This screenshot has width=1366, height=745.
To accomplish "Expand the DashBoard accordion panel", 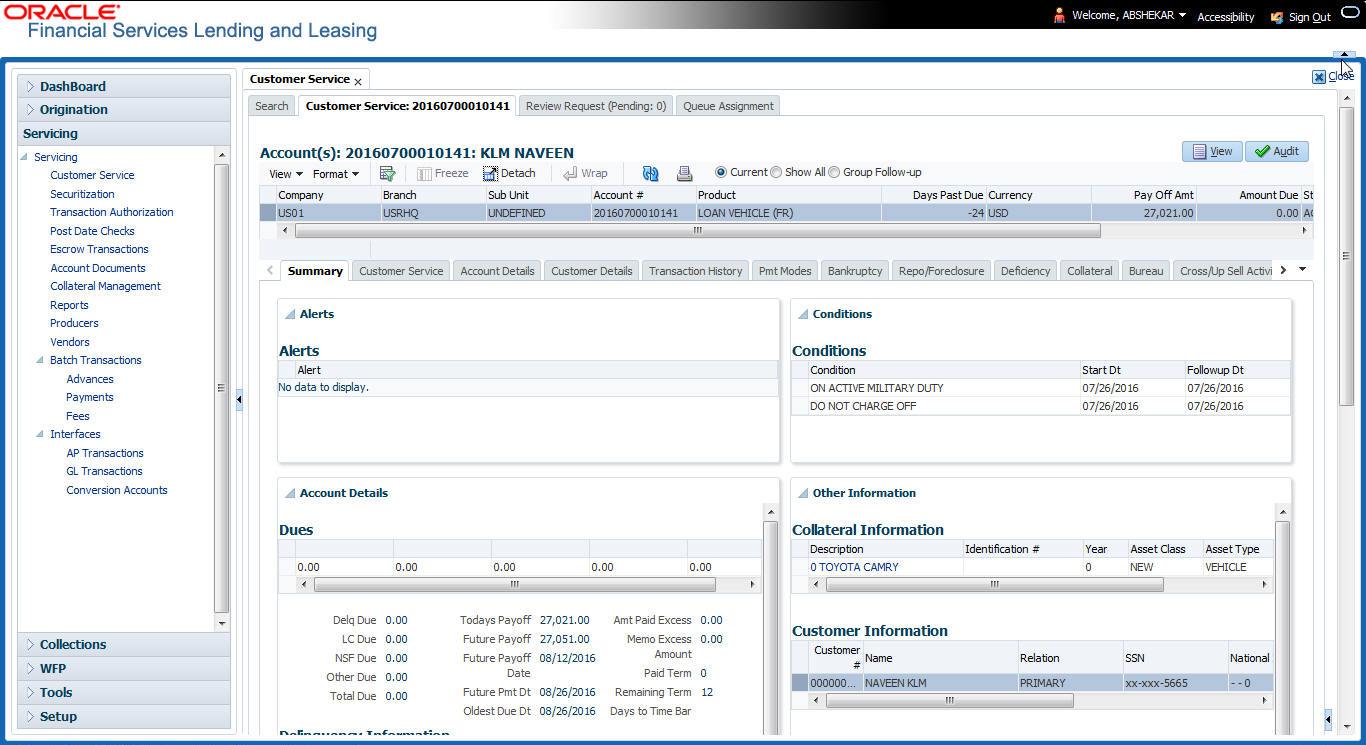I will pos(124,86).
